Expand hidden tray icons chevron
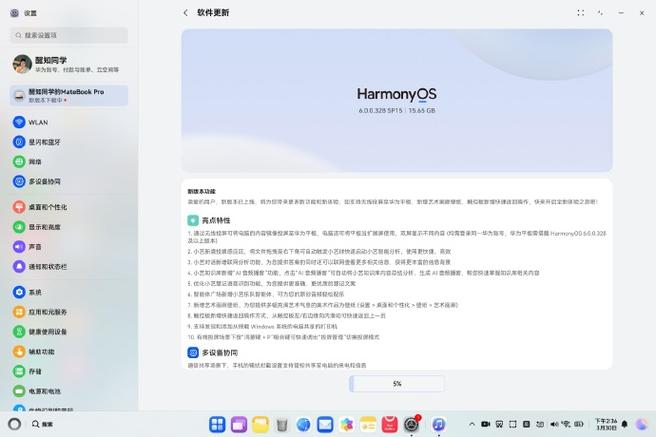656x437 pixels. (x=472, y=424)
